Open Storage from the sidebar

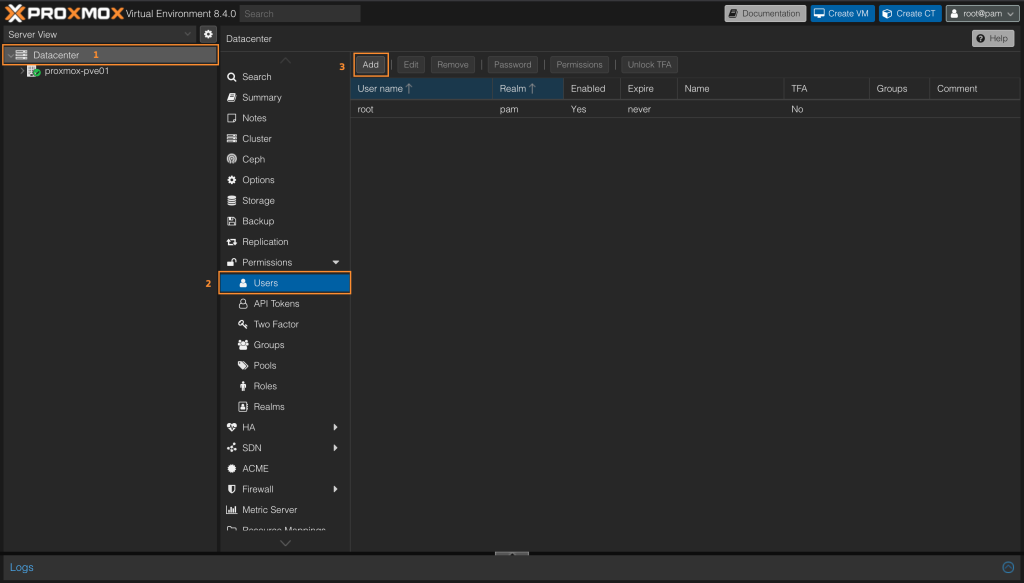click(x=257, y=201)
